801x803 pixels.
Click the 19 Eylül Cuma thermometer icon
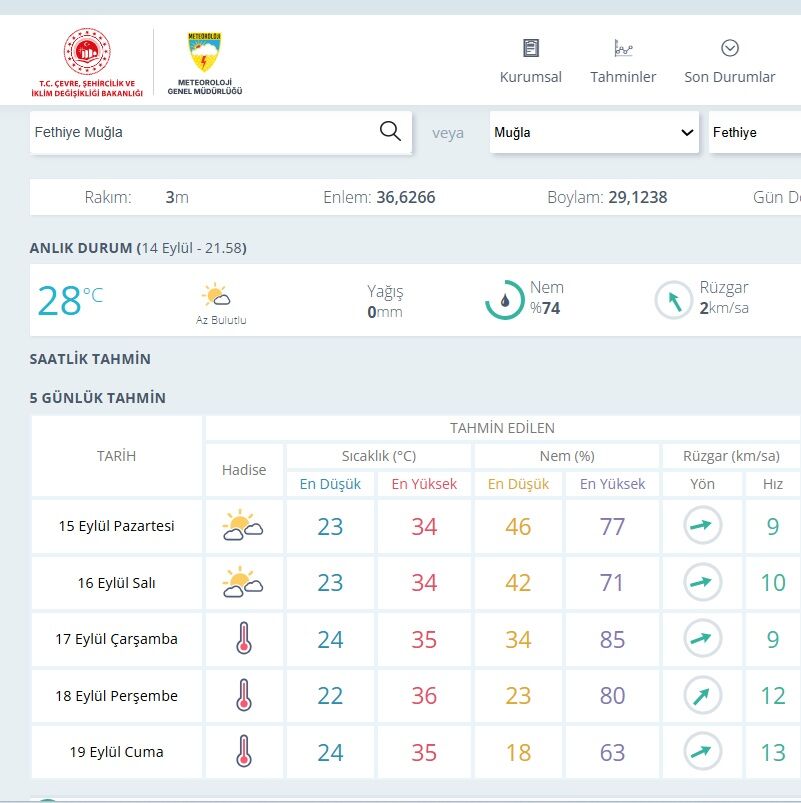coord(244,751)
